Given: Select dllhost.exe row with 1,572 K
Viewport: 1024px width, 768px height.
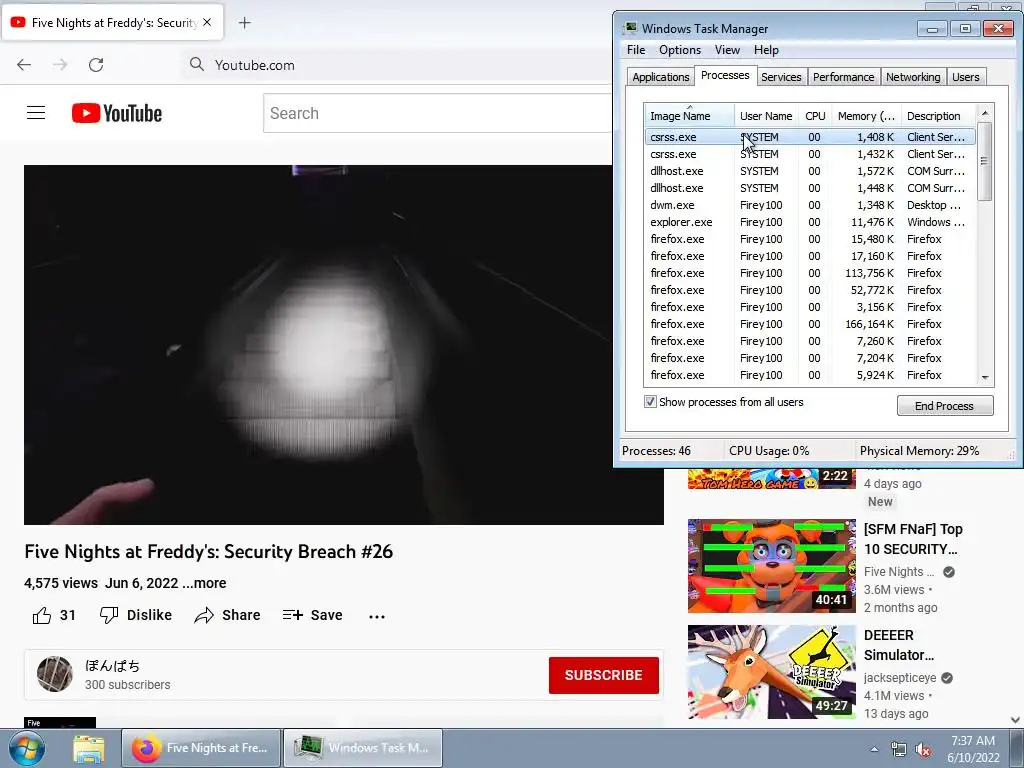Looking at the screenshot, I should (x=810, y=171).
